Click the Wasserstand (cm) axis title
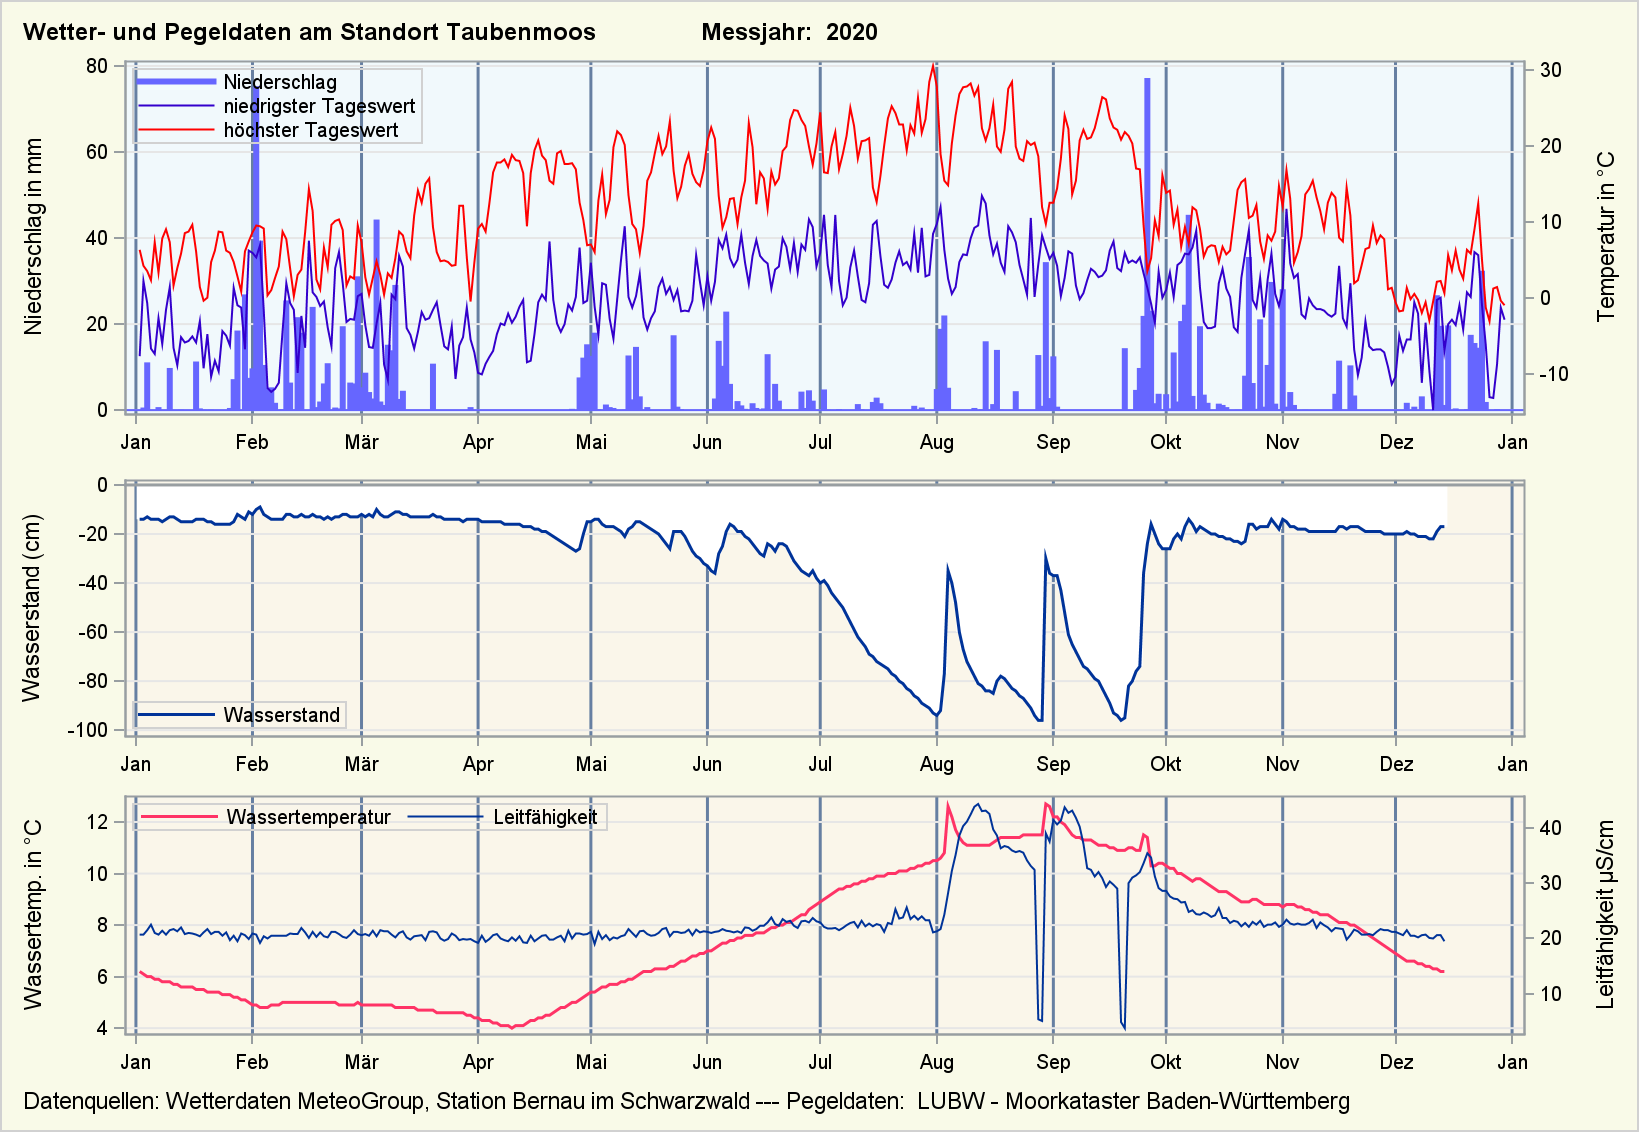This screenshot has height=1132, width=1639. coord(32,608)
